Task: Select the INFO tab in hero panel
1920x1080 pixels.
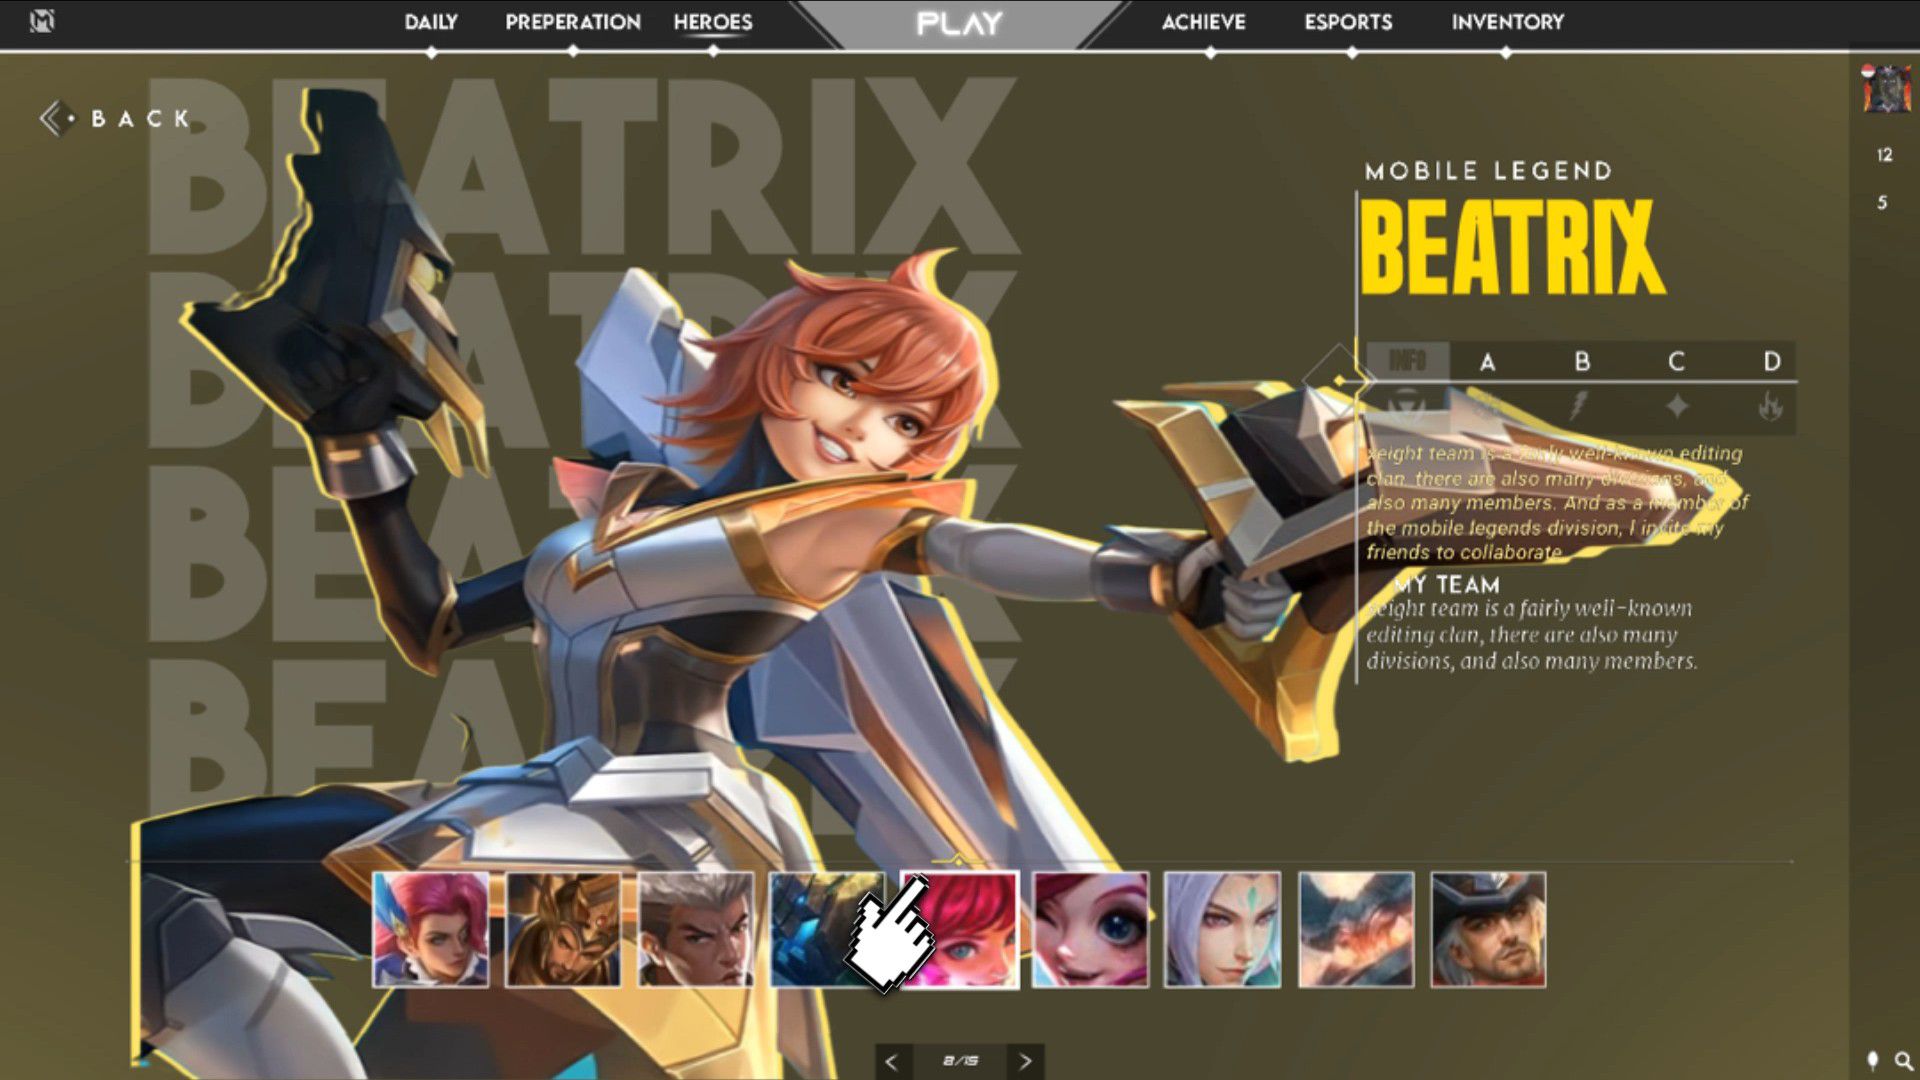Action: [x=1407, y=361]
